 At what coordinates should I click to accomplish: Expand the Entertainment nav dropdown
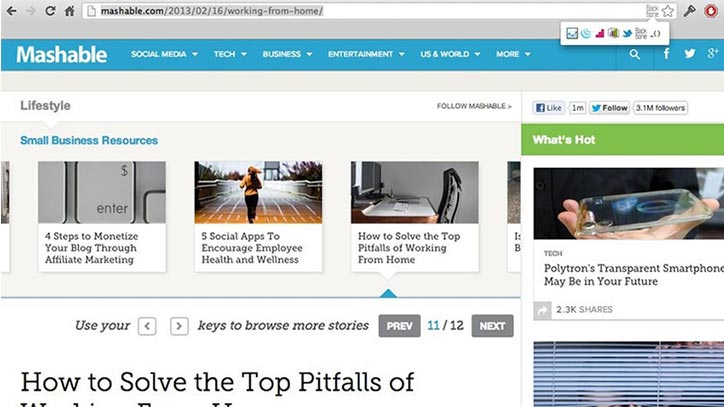pos(366,54)
